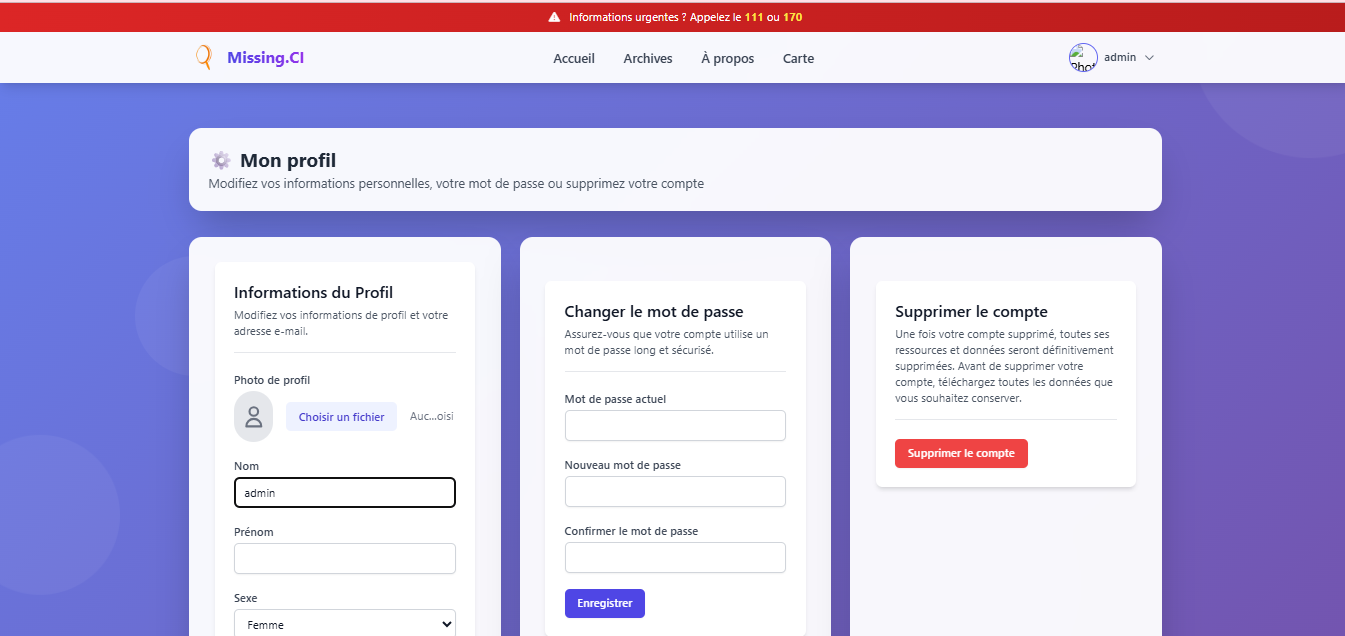The height and width of the screenshot is (636, 1345).
Task: Click the Nouveau mot de passe field
Action: [675, 491]
